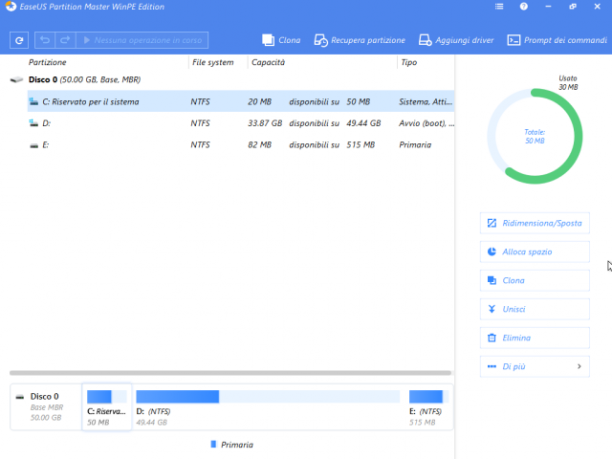Minimize the EaseUS window
Viewport: 612px width, 459px height.
click(548, 7)
